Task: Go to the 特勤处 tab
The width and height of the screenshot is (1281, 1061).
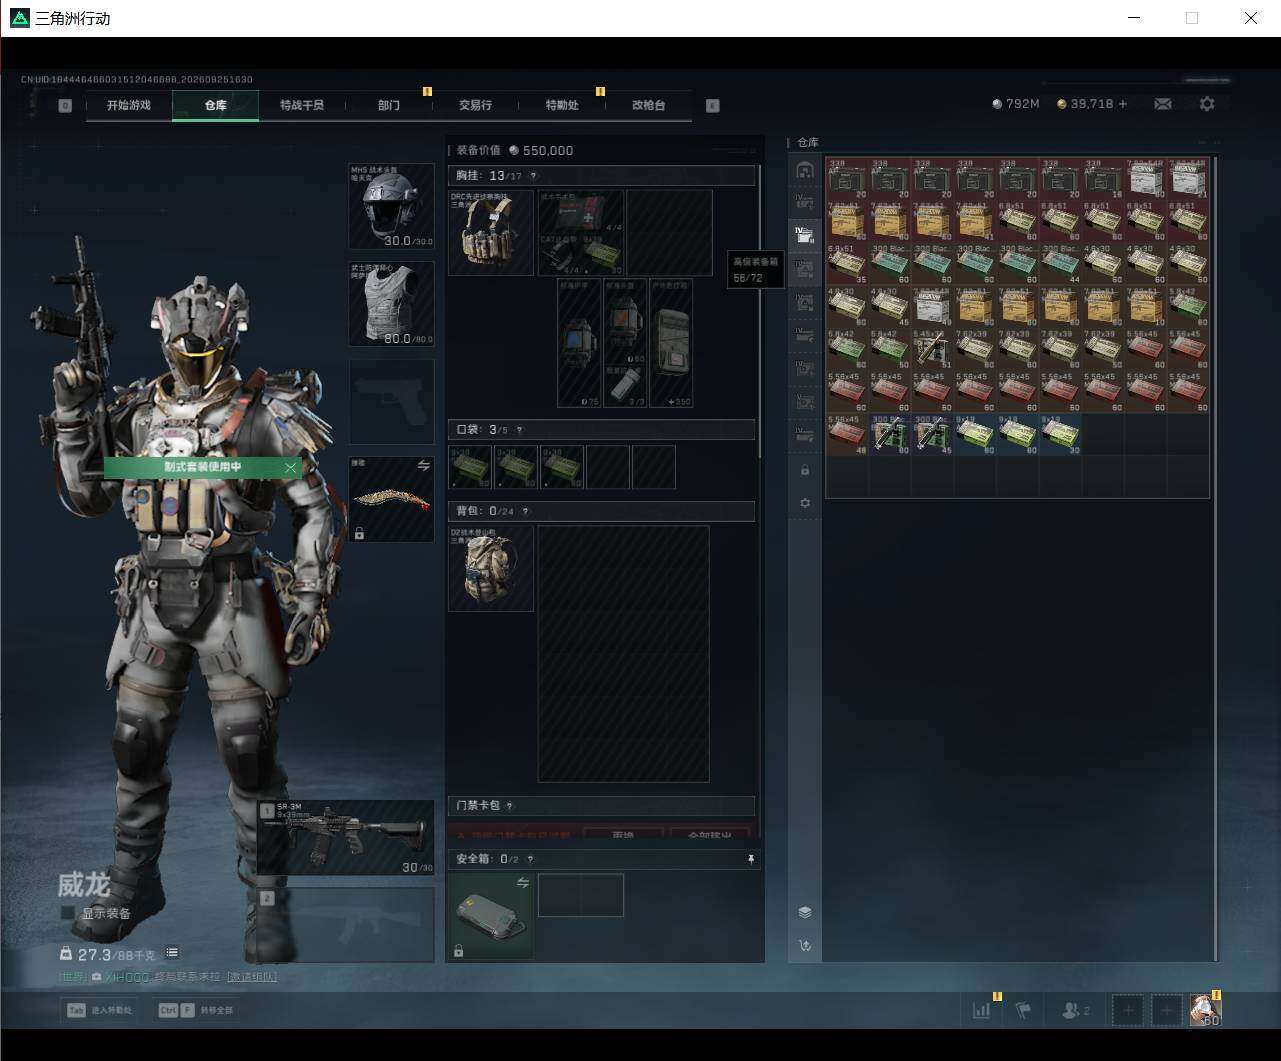Action: [x=562, y=105]
